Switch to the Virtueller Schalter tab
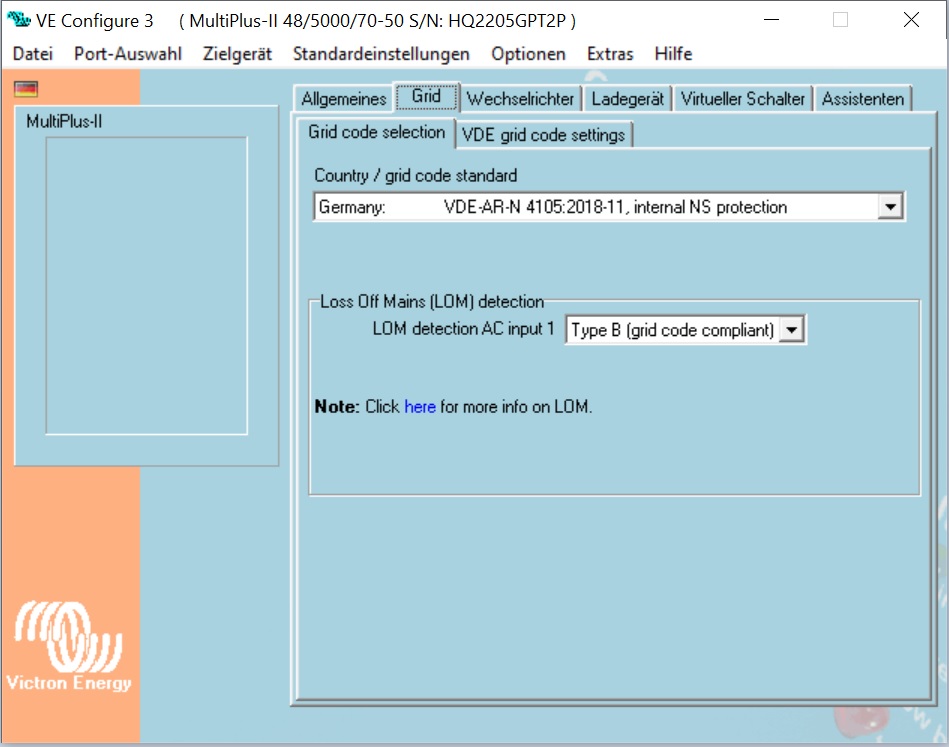949x747 pixels. (x=743, y=99)
